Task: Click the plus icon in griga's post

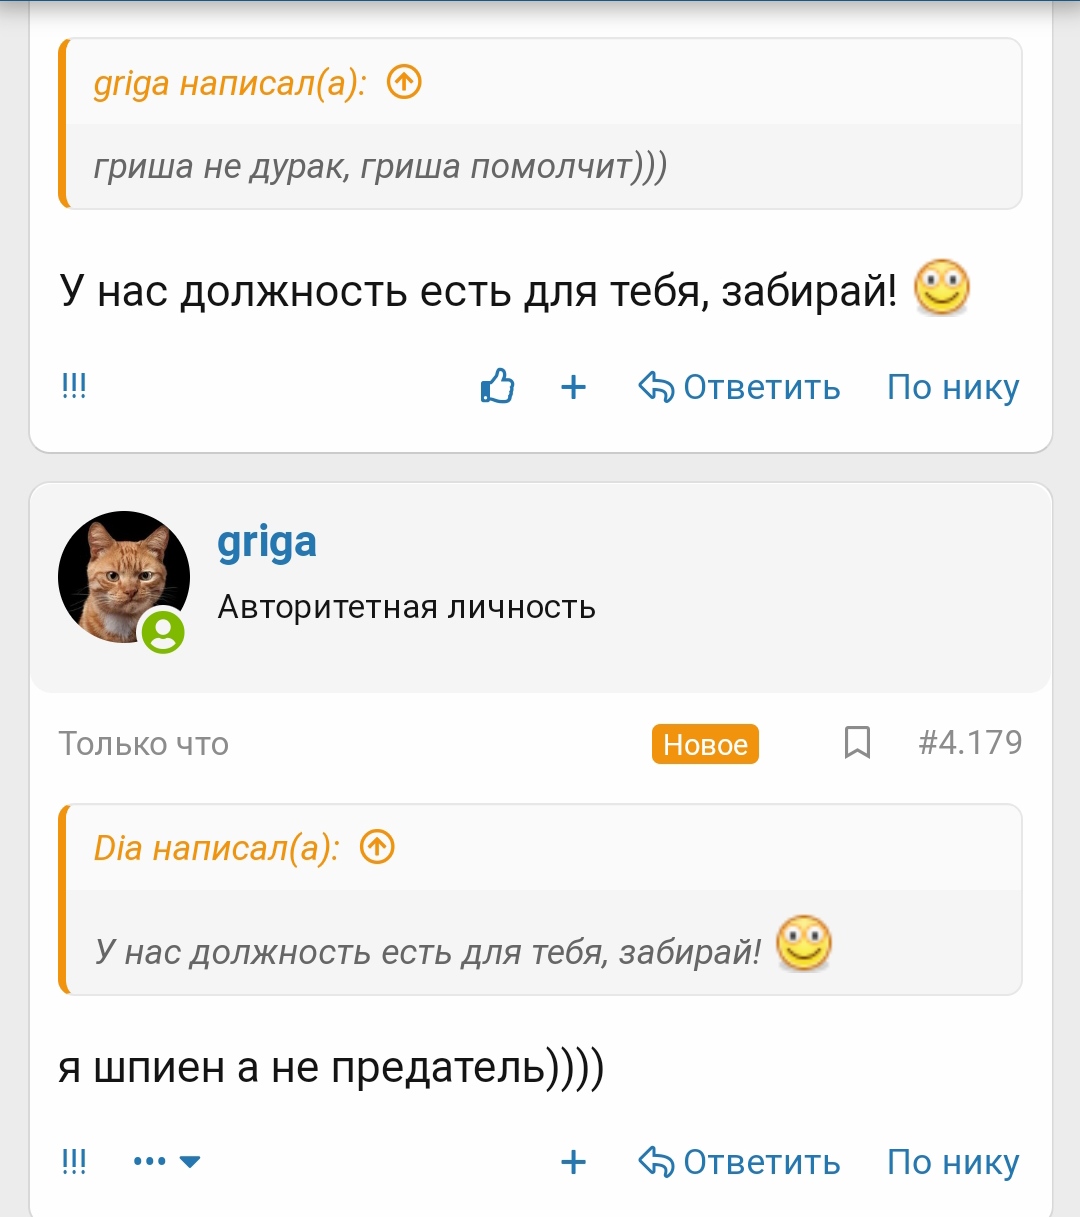Action: tap(573, 1162)
